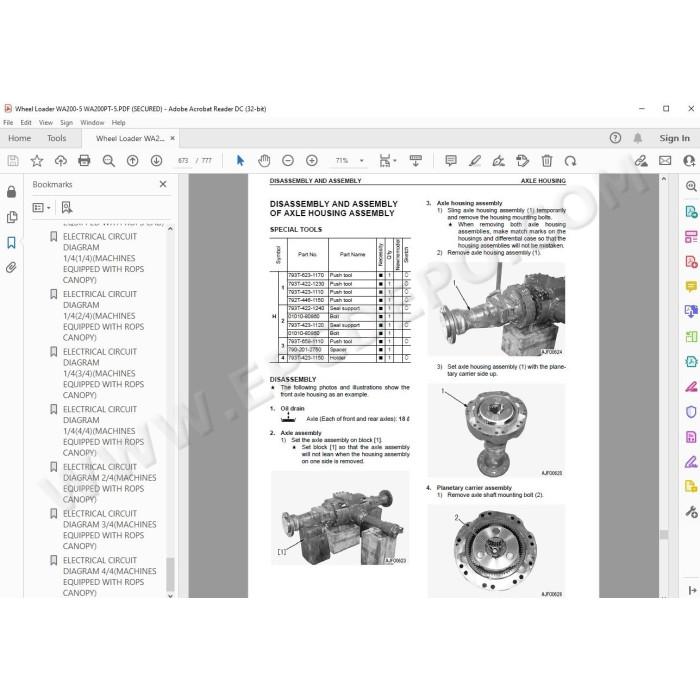Viewport: 700px width, 700px height.
Task: Print the document with printer icon
Action: pos(84,161)
